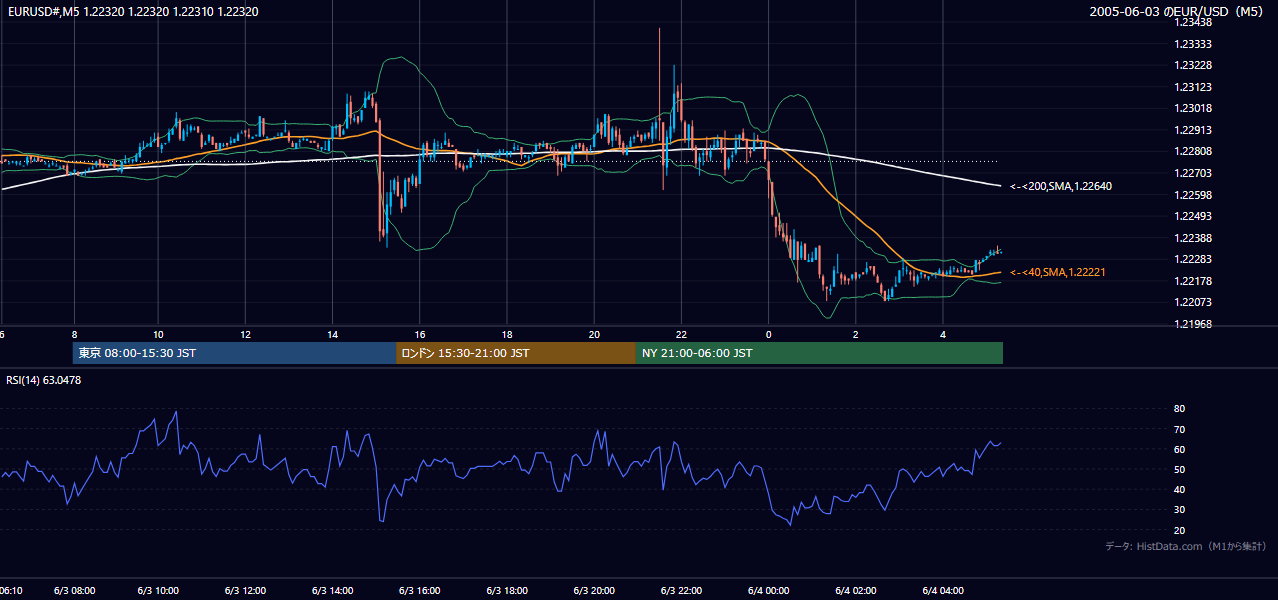Click the 200 SMA label showing 1.22640
The image size is (1278, 600).
1061,186
